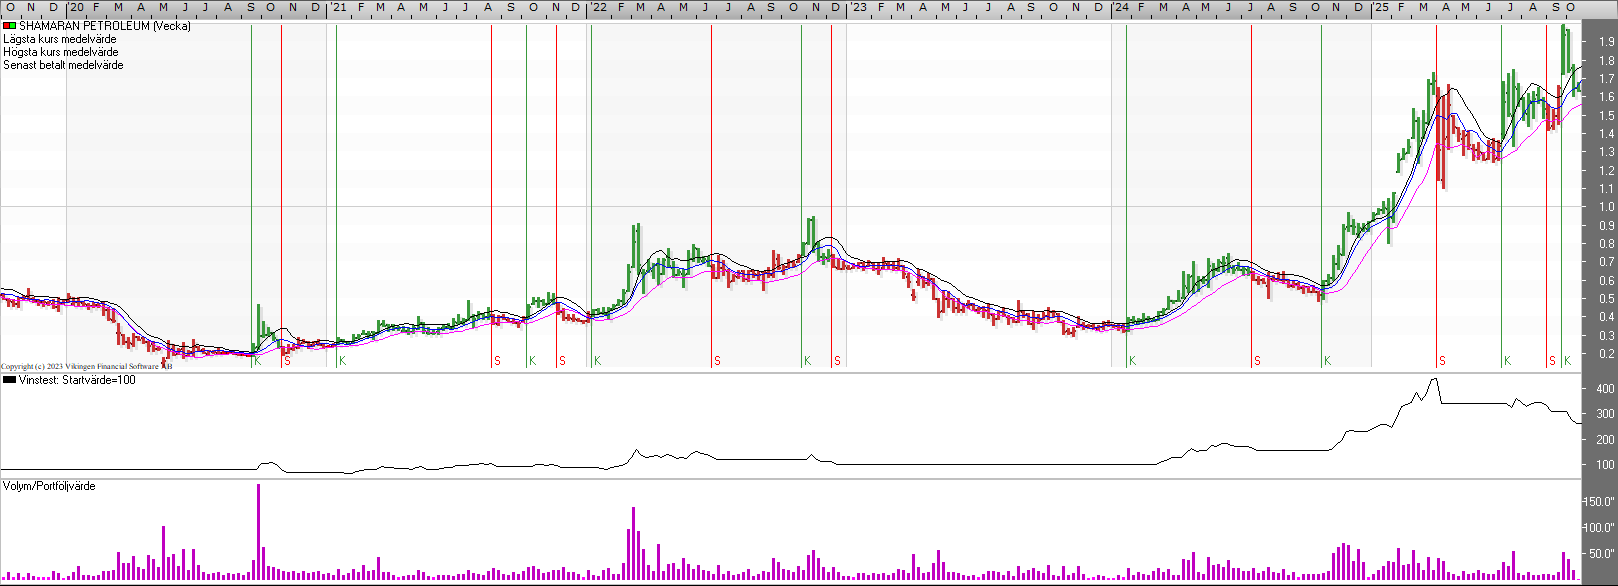Select the SHAMARAN PETROLEUM (Vecka) title label
The width and height of the screenshot is (1618, 586).
(x=104, y=26)
